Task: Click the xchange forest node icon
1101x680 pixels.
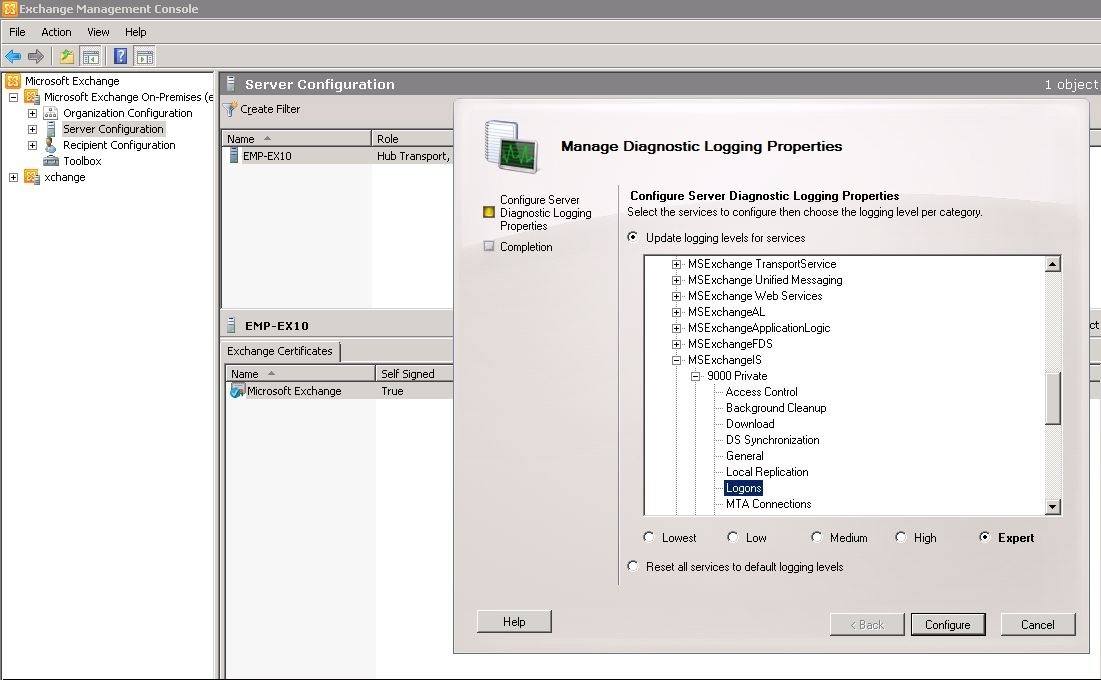Action: click(32, 177)
